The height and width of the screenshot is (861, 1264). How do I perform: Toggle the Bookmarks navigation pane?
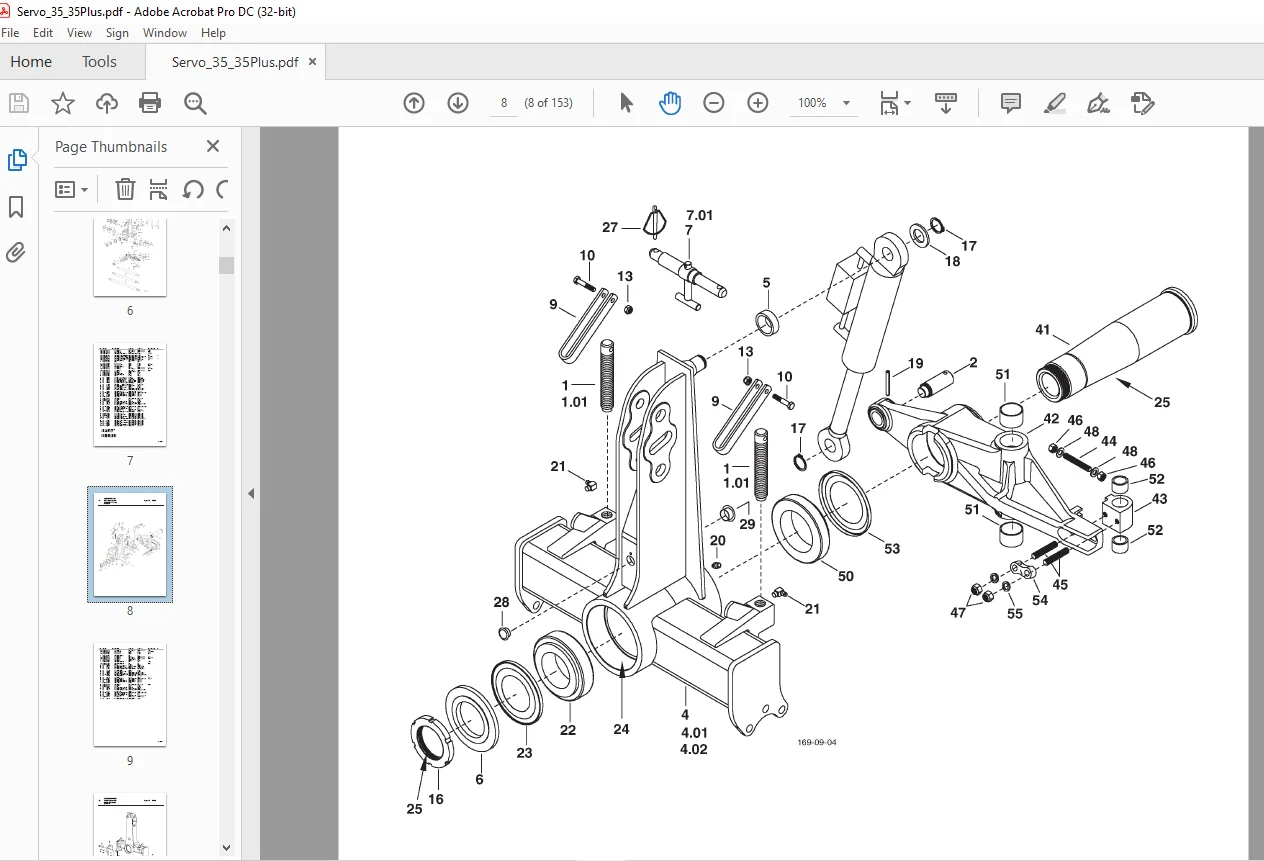pos(16,207)
